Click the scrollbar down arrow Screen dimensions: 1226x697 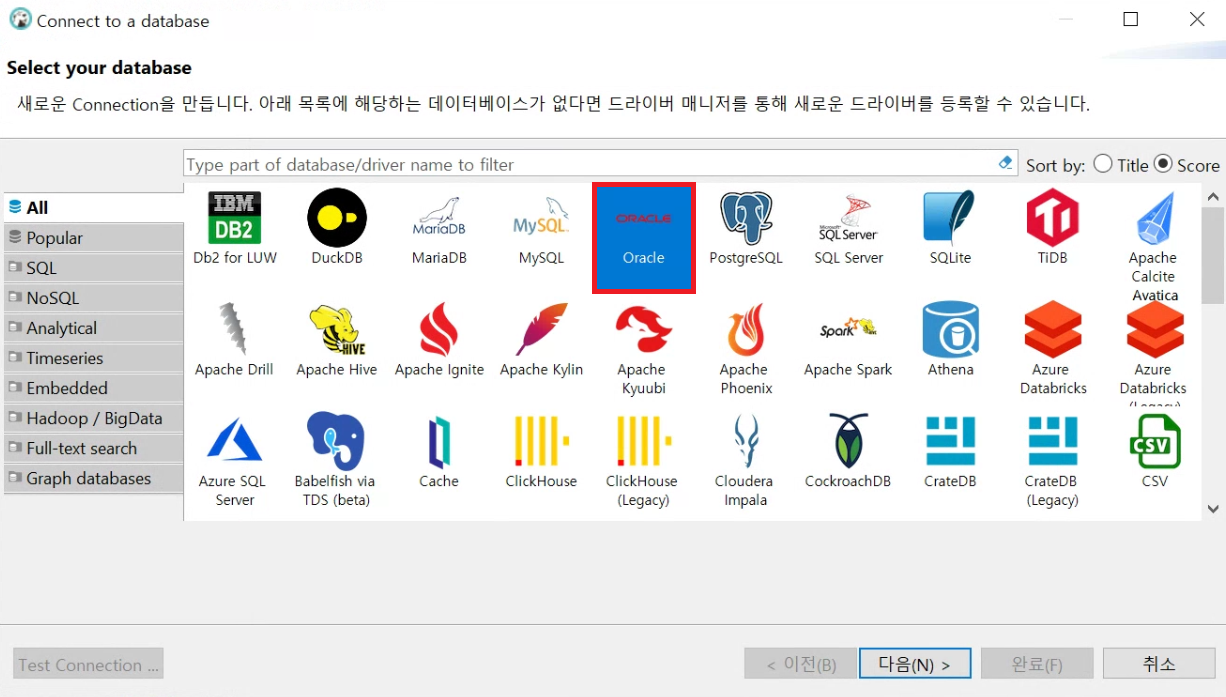(x=1213, y=509)
